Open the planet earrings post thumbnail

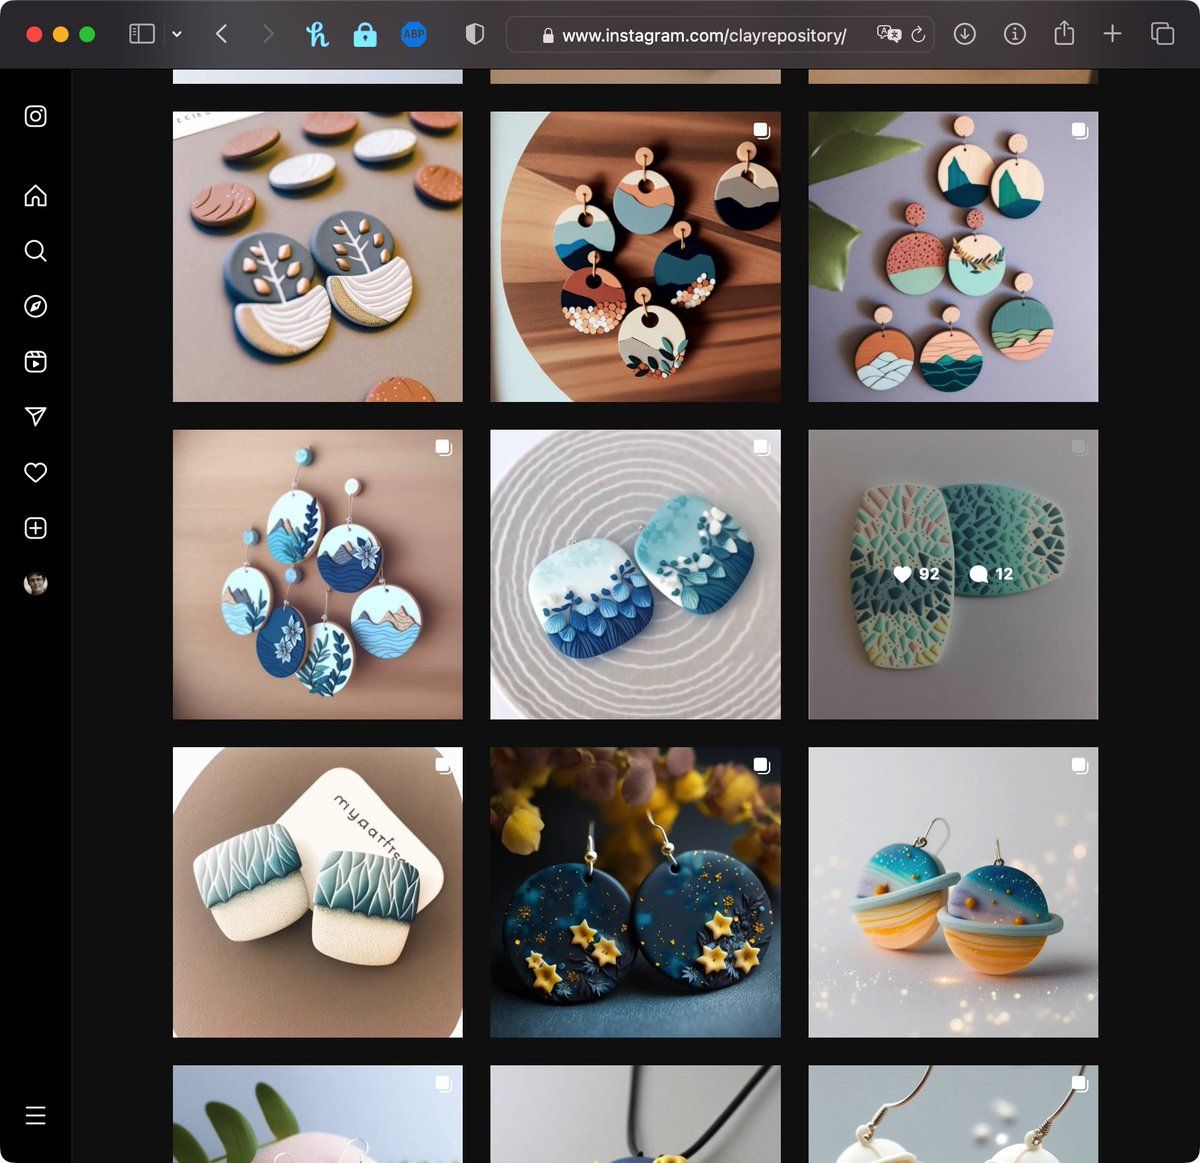pyautogui.click(x=953, y=892)
